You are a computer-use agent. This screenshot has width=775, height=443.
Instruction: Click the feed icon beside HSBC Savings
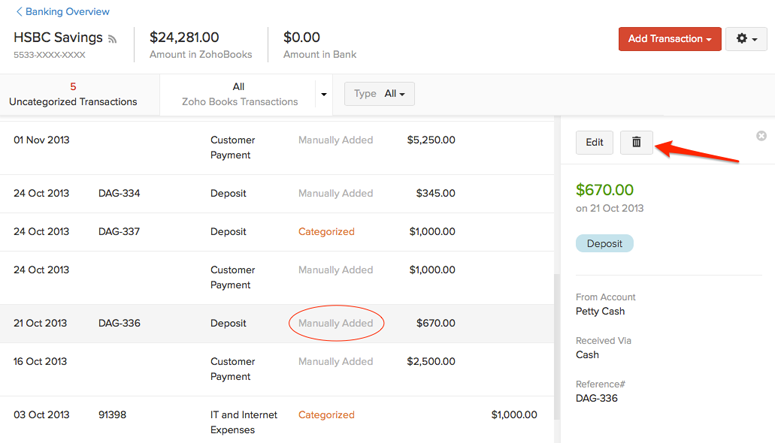click(x=113, y=39)
